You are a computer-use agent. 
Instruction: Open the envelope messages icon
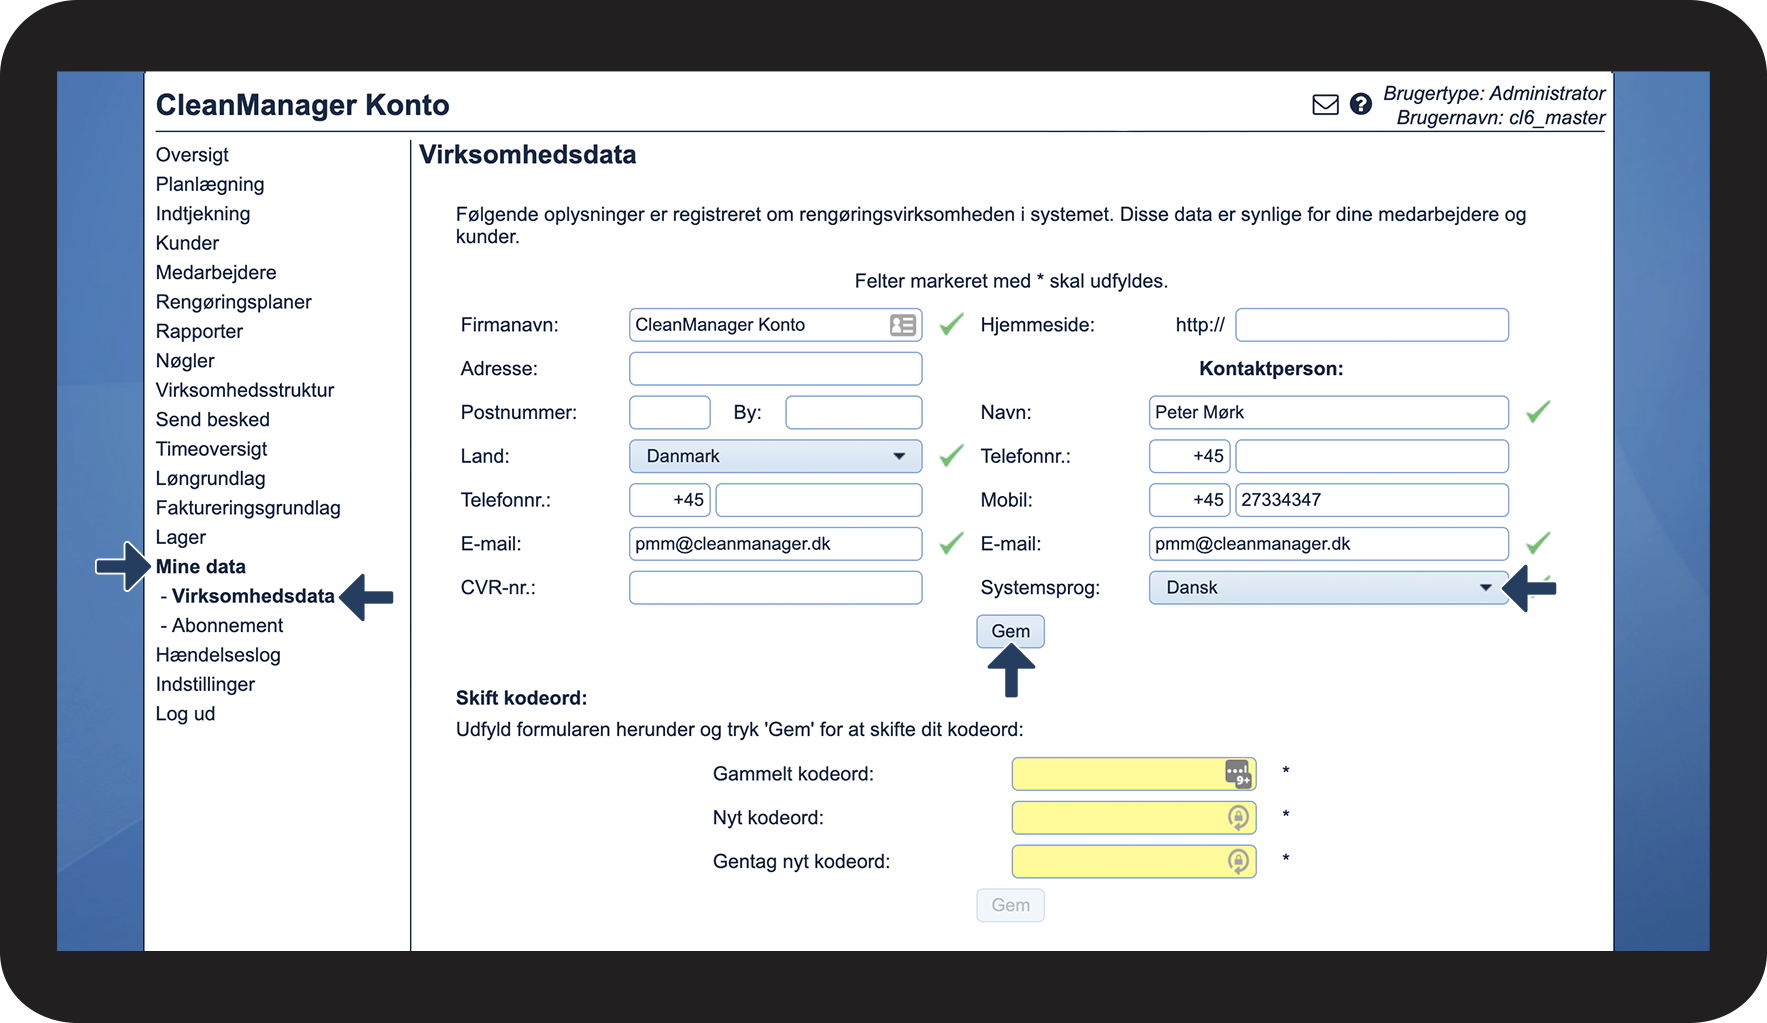point(1325,105)
